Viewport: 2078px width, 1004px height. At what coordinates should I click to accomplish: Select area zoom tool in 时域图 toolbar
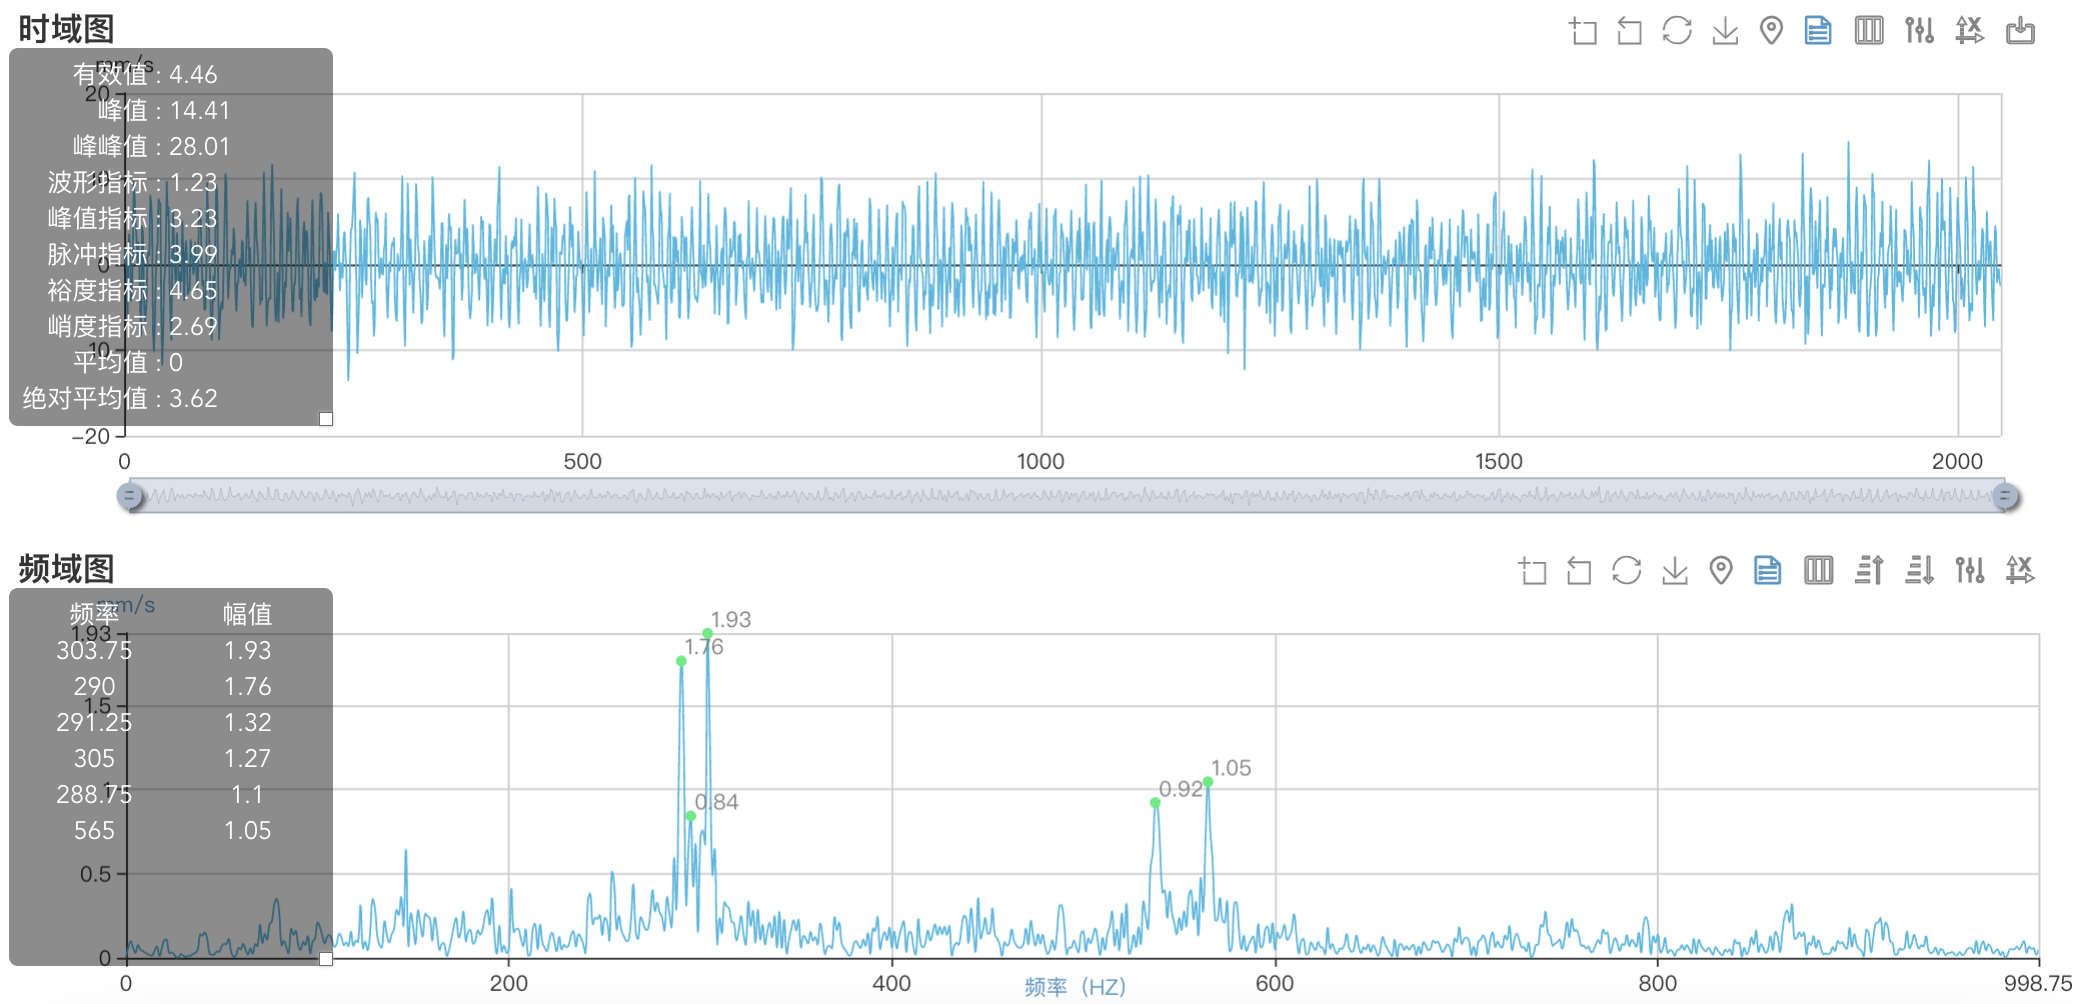point(1582,31)
